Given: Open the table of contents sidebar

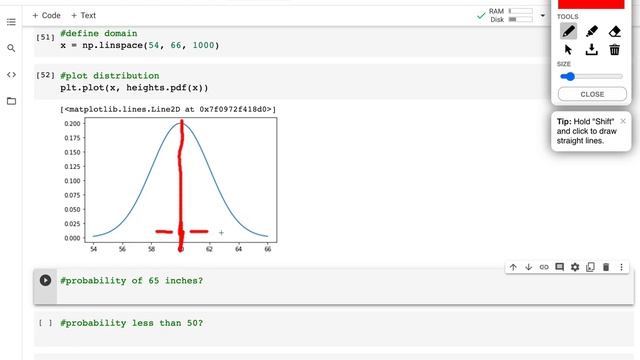Looking at the screenshot, I should [x=11, y=22].
